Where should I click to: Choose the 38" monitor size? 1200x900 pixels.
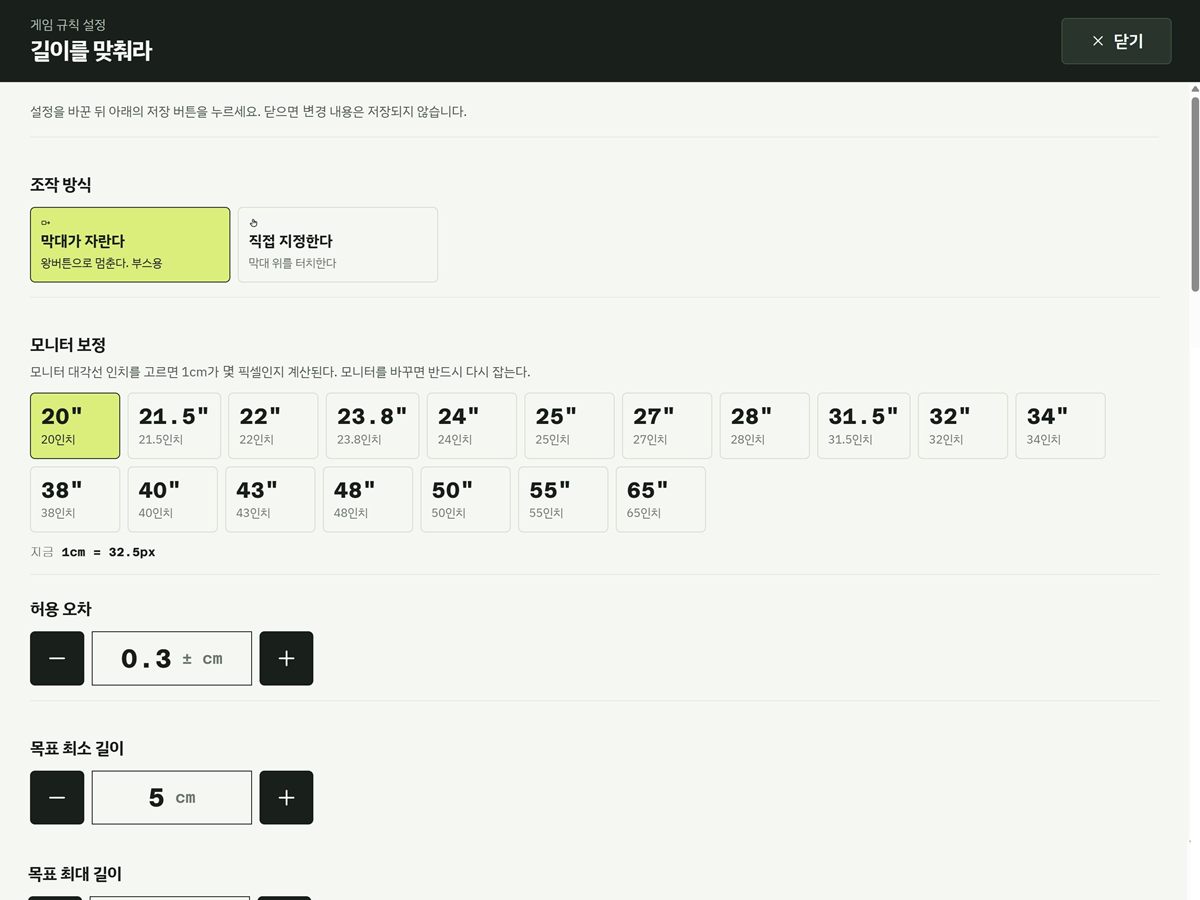click(75, 499)
